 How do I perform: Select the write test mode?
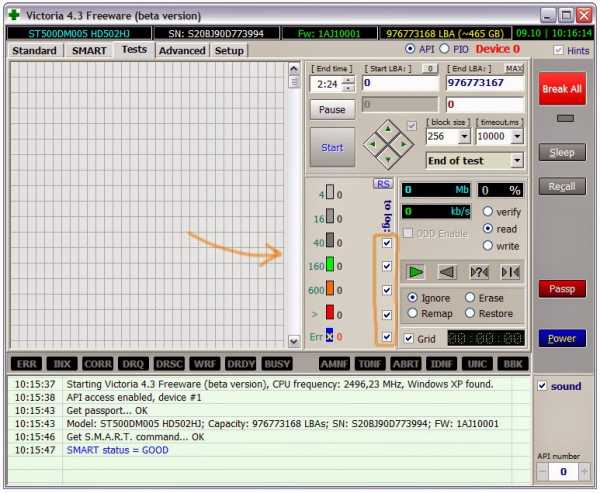tap(488, 245)
